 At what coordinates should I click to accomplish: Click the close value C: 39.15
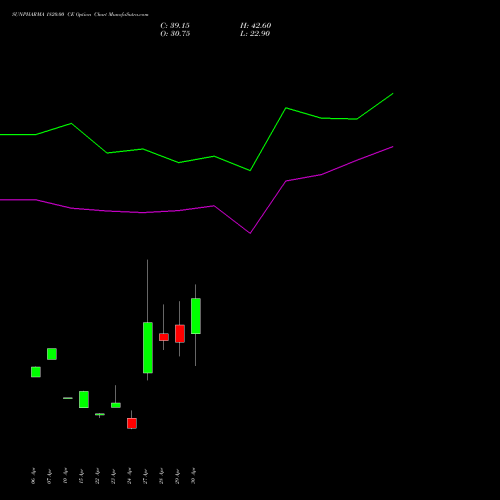click(175, 26)
